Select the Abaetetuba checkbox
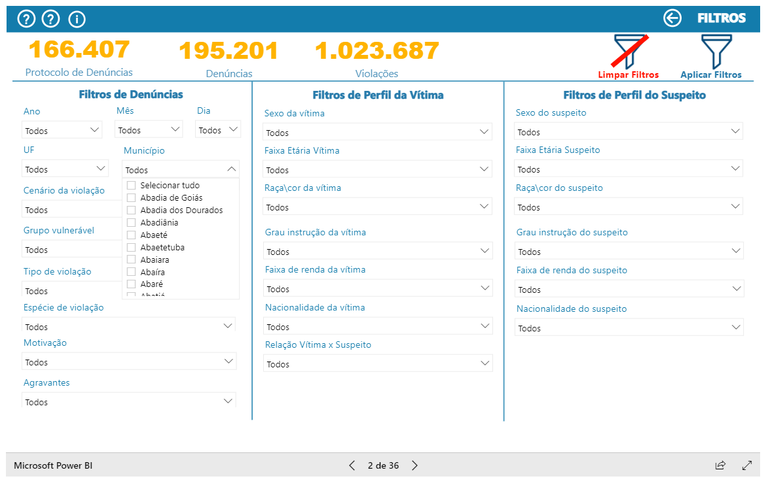 pos(131,247)
